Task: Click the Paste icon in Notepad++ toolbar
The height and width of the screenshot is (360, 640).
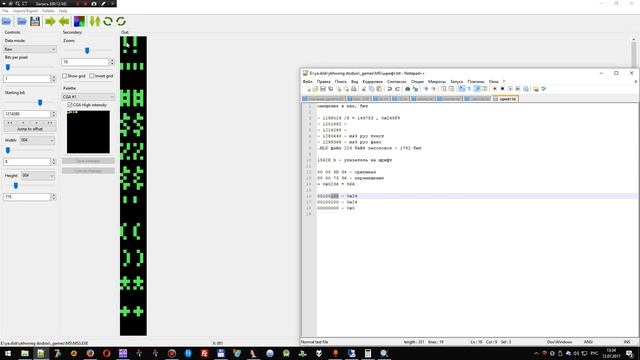Action: [379, 89]
